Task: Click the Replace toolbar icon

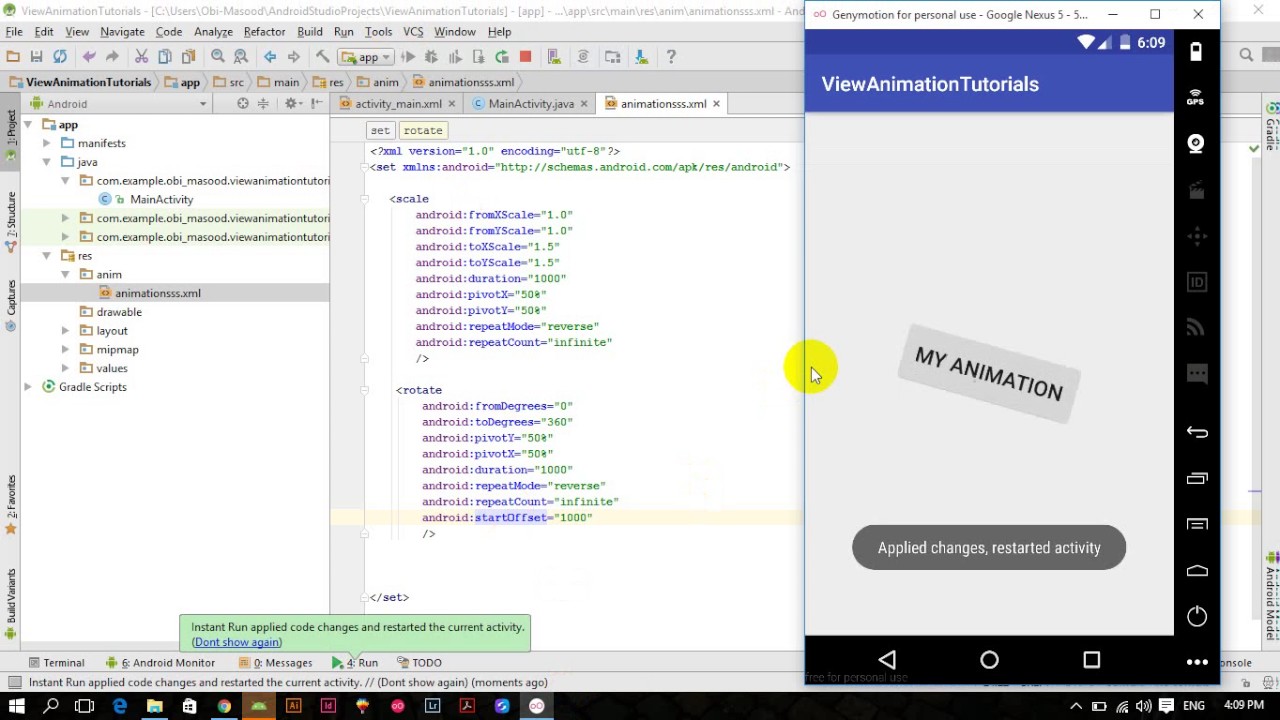Action: pos(241,57)
